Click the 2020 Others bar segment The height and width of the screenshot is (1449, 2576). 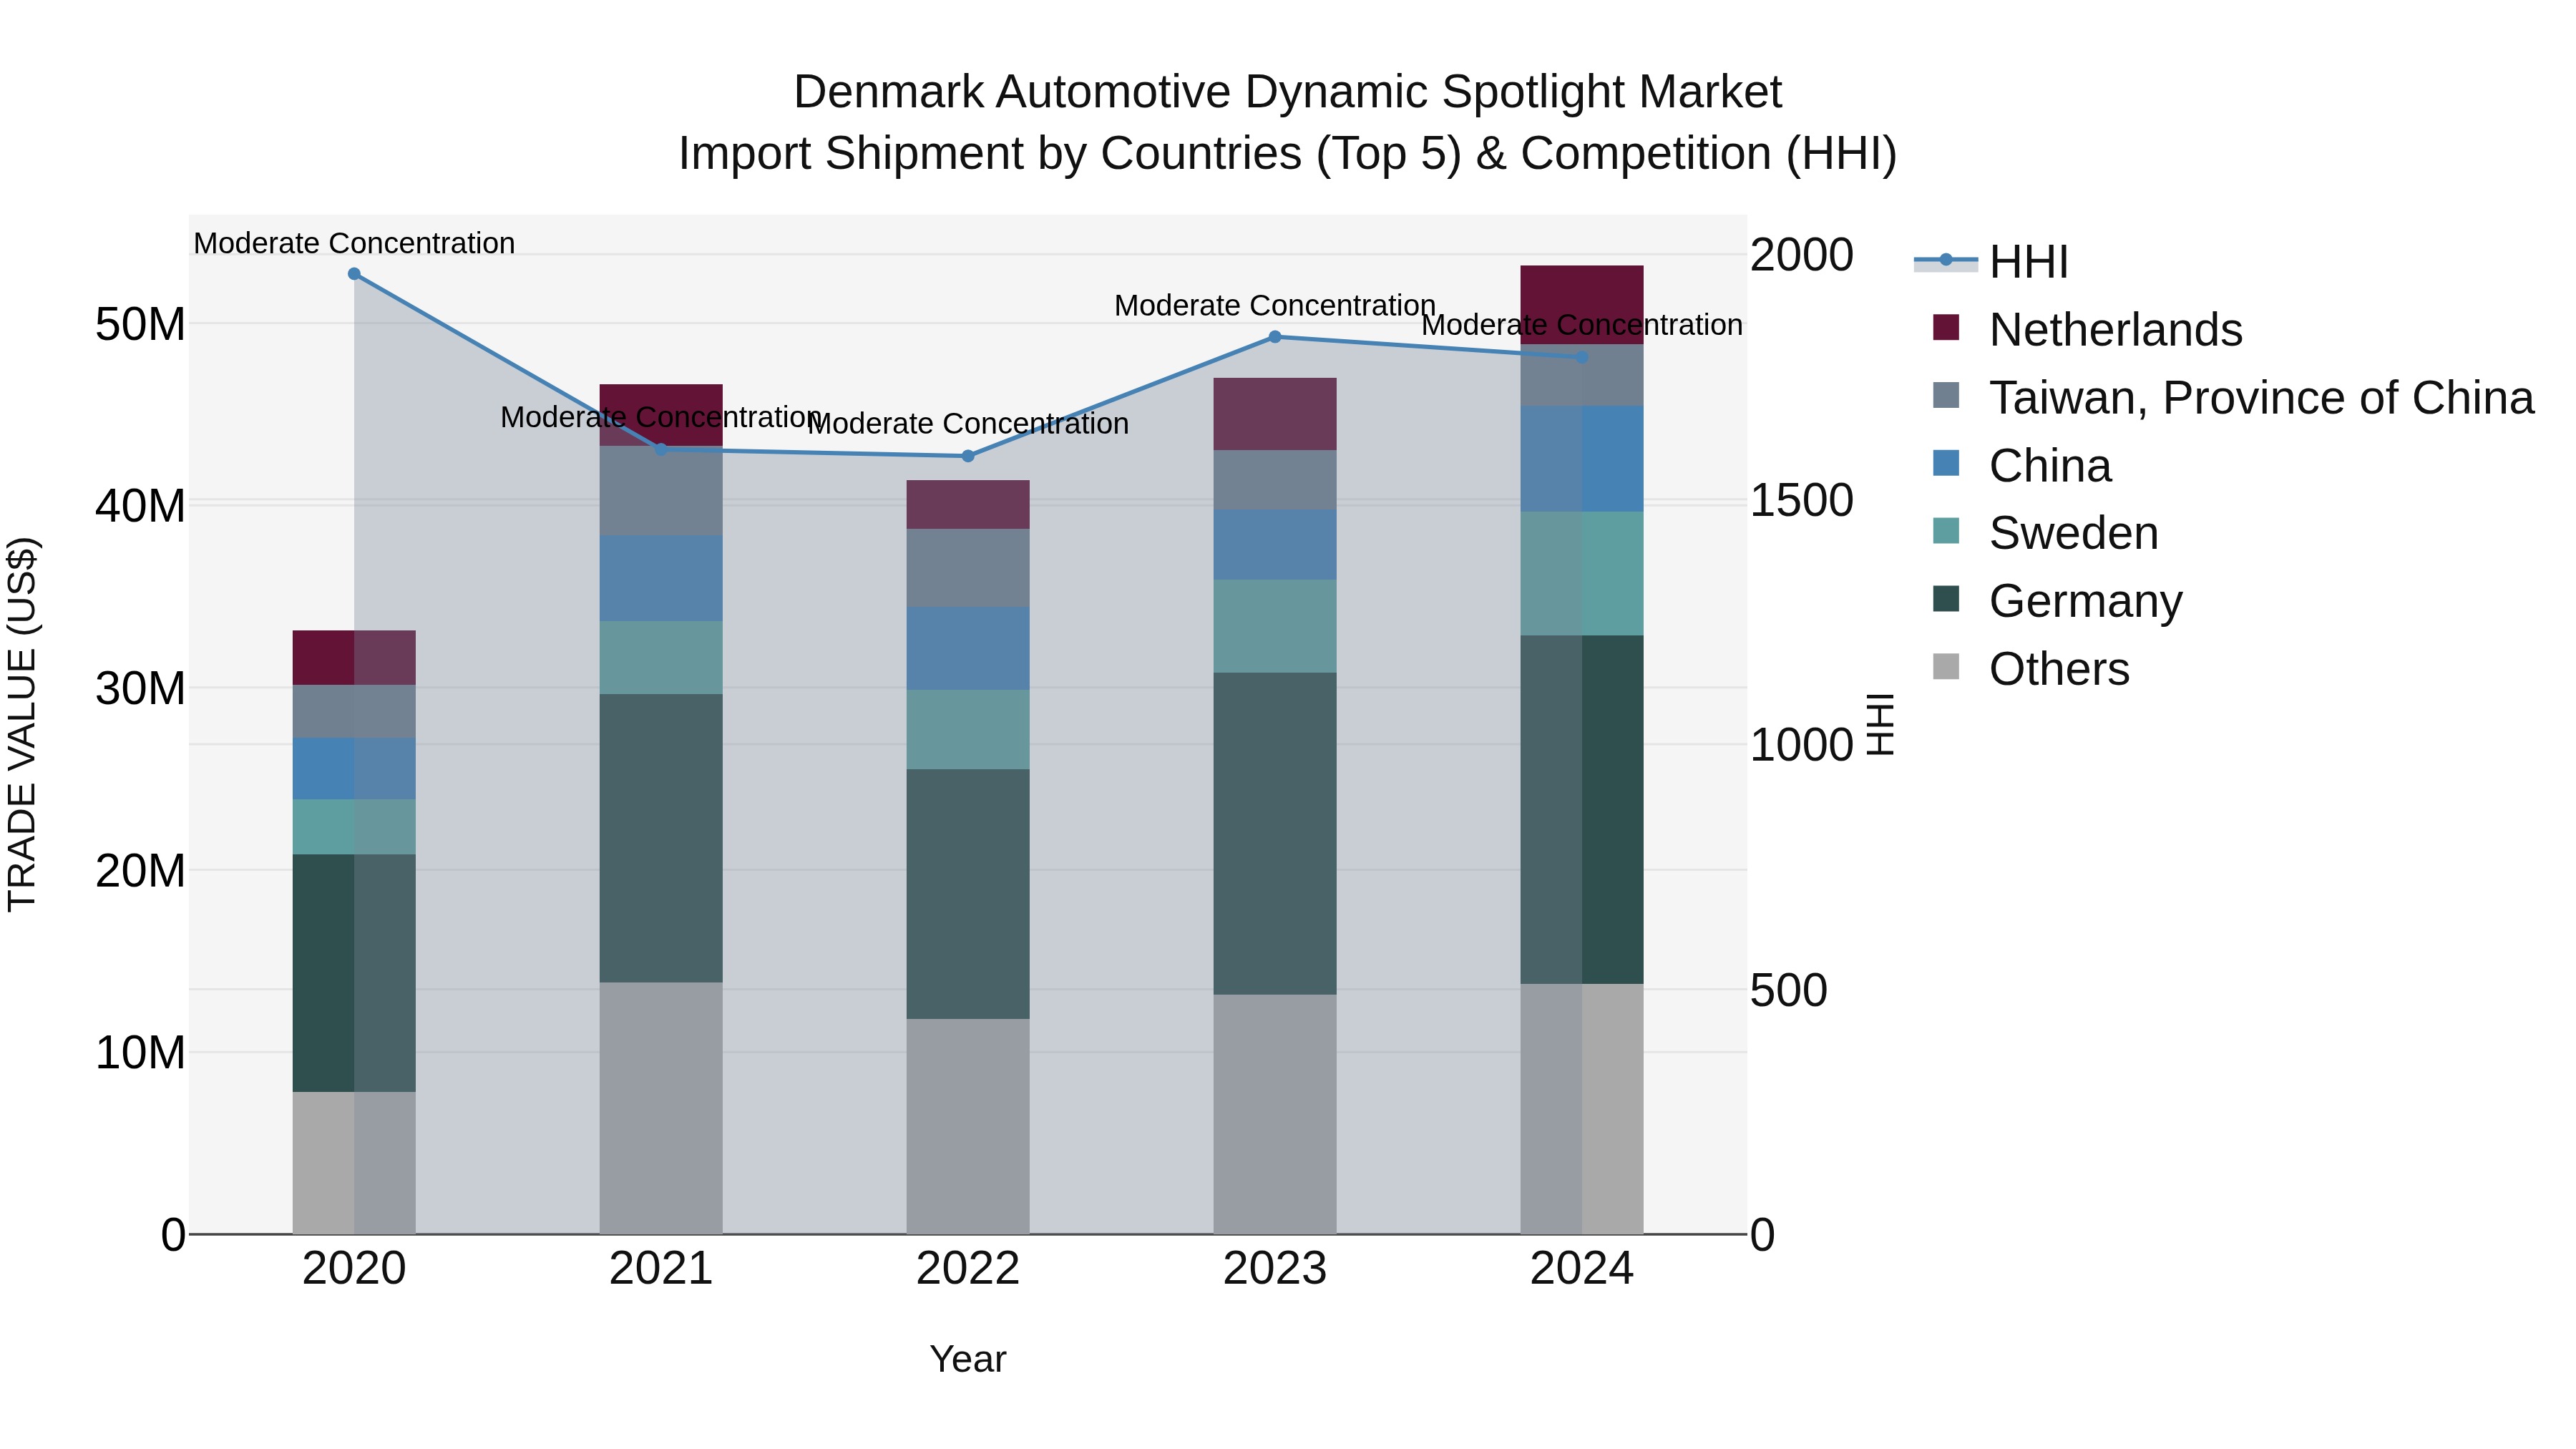point(354,1163)
